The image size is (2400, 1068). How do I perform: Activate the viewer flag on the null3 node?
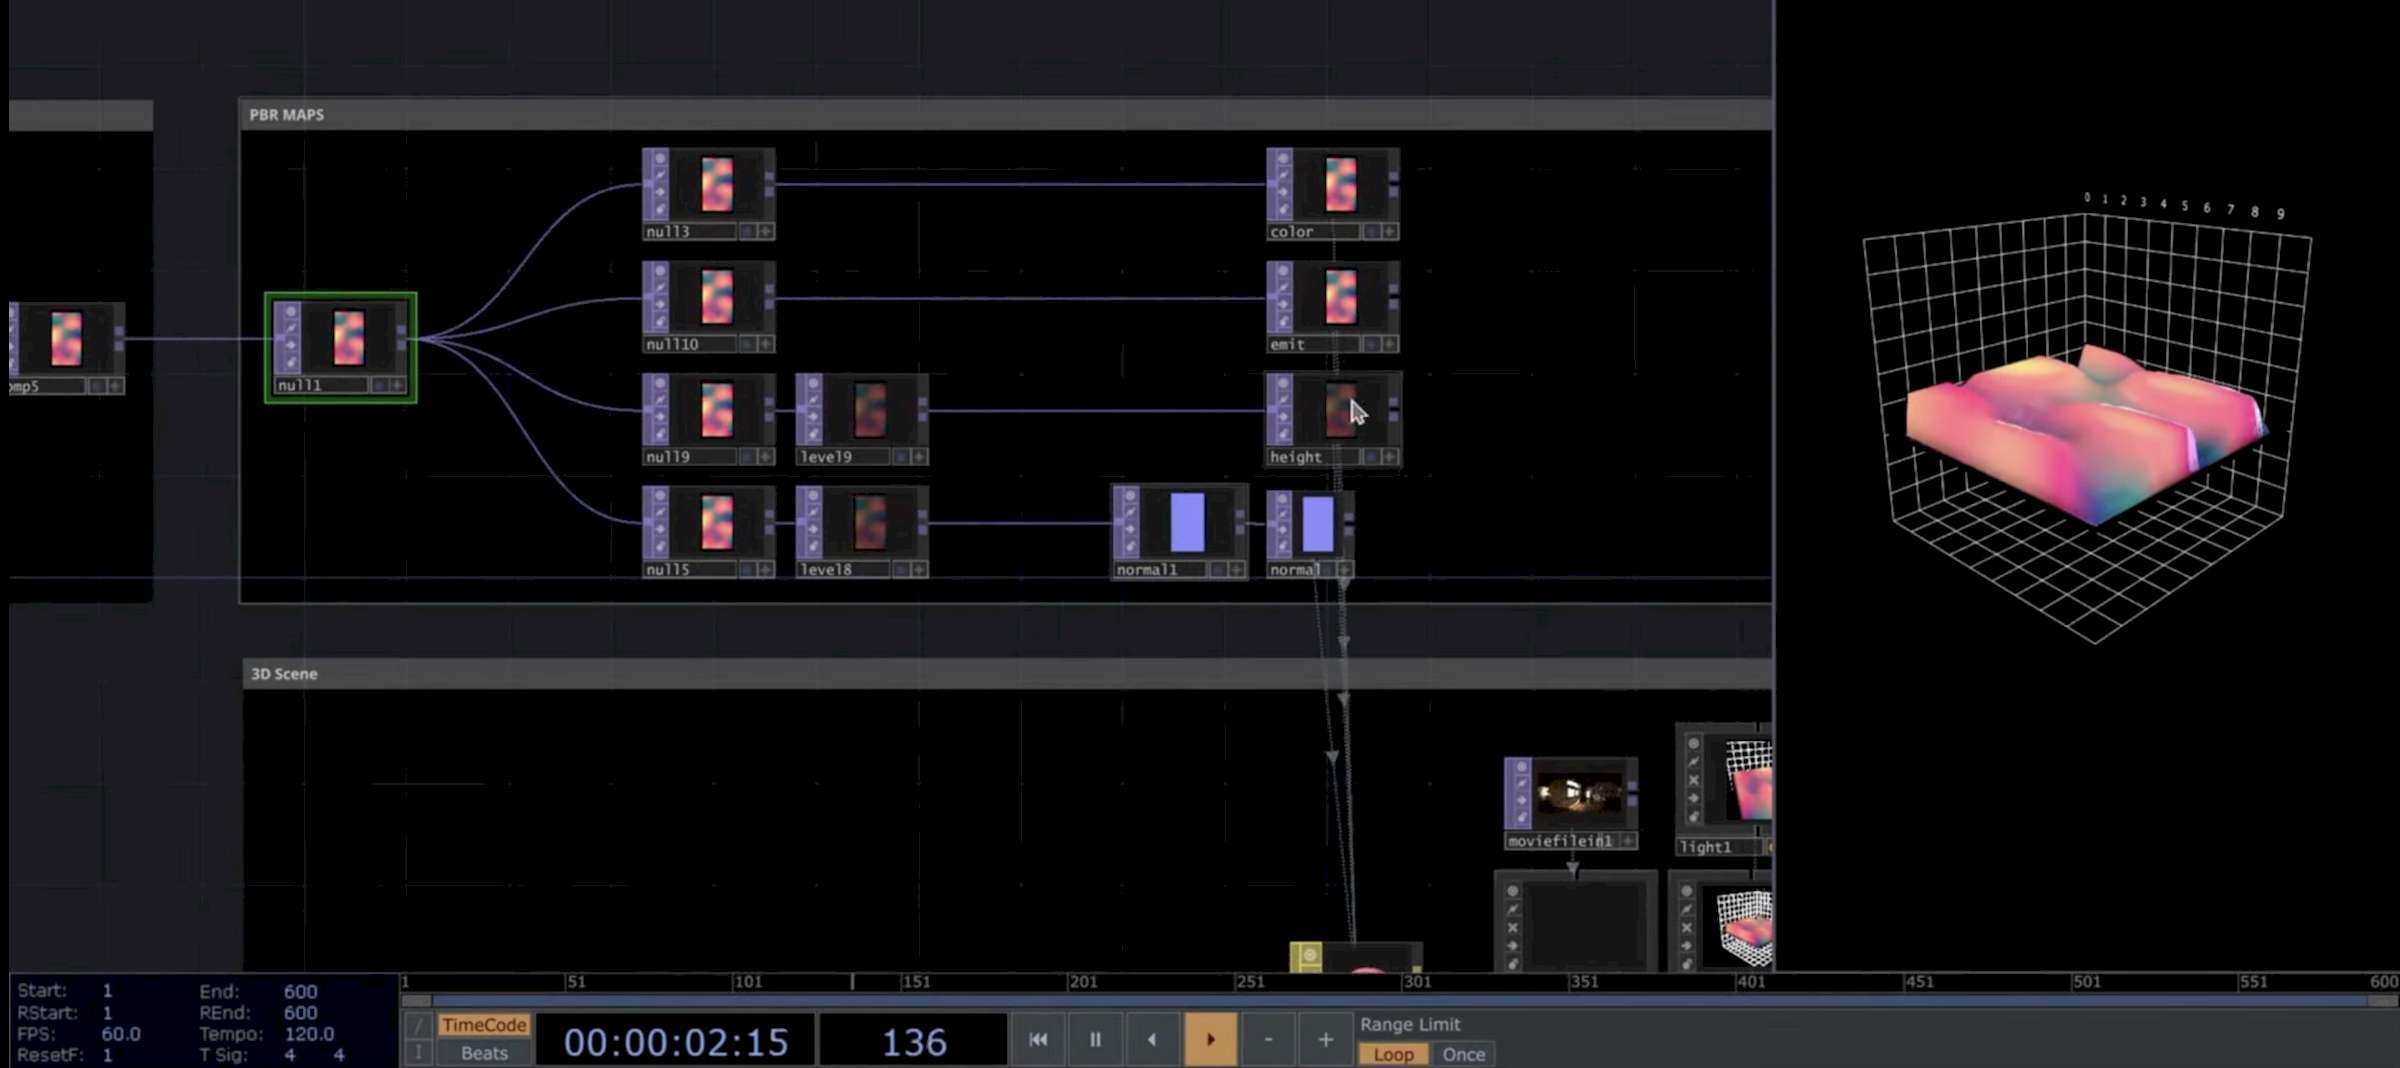pos(659,156)
